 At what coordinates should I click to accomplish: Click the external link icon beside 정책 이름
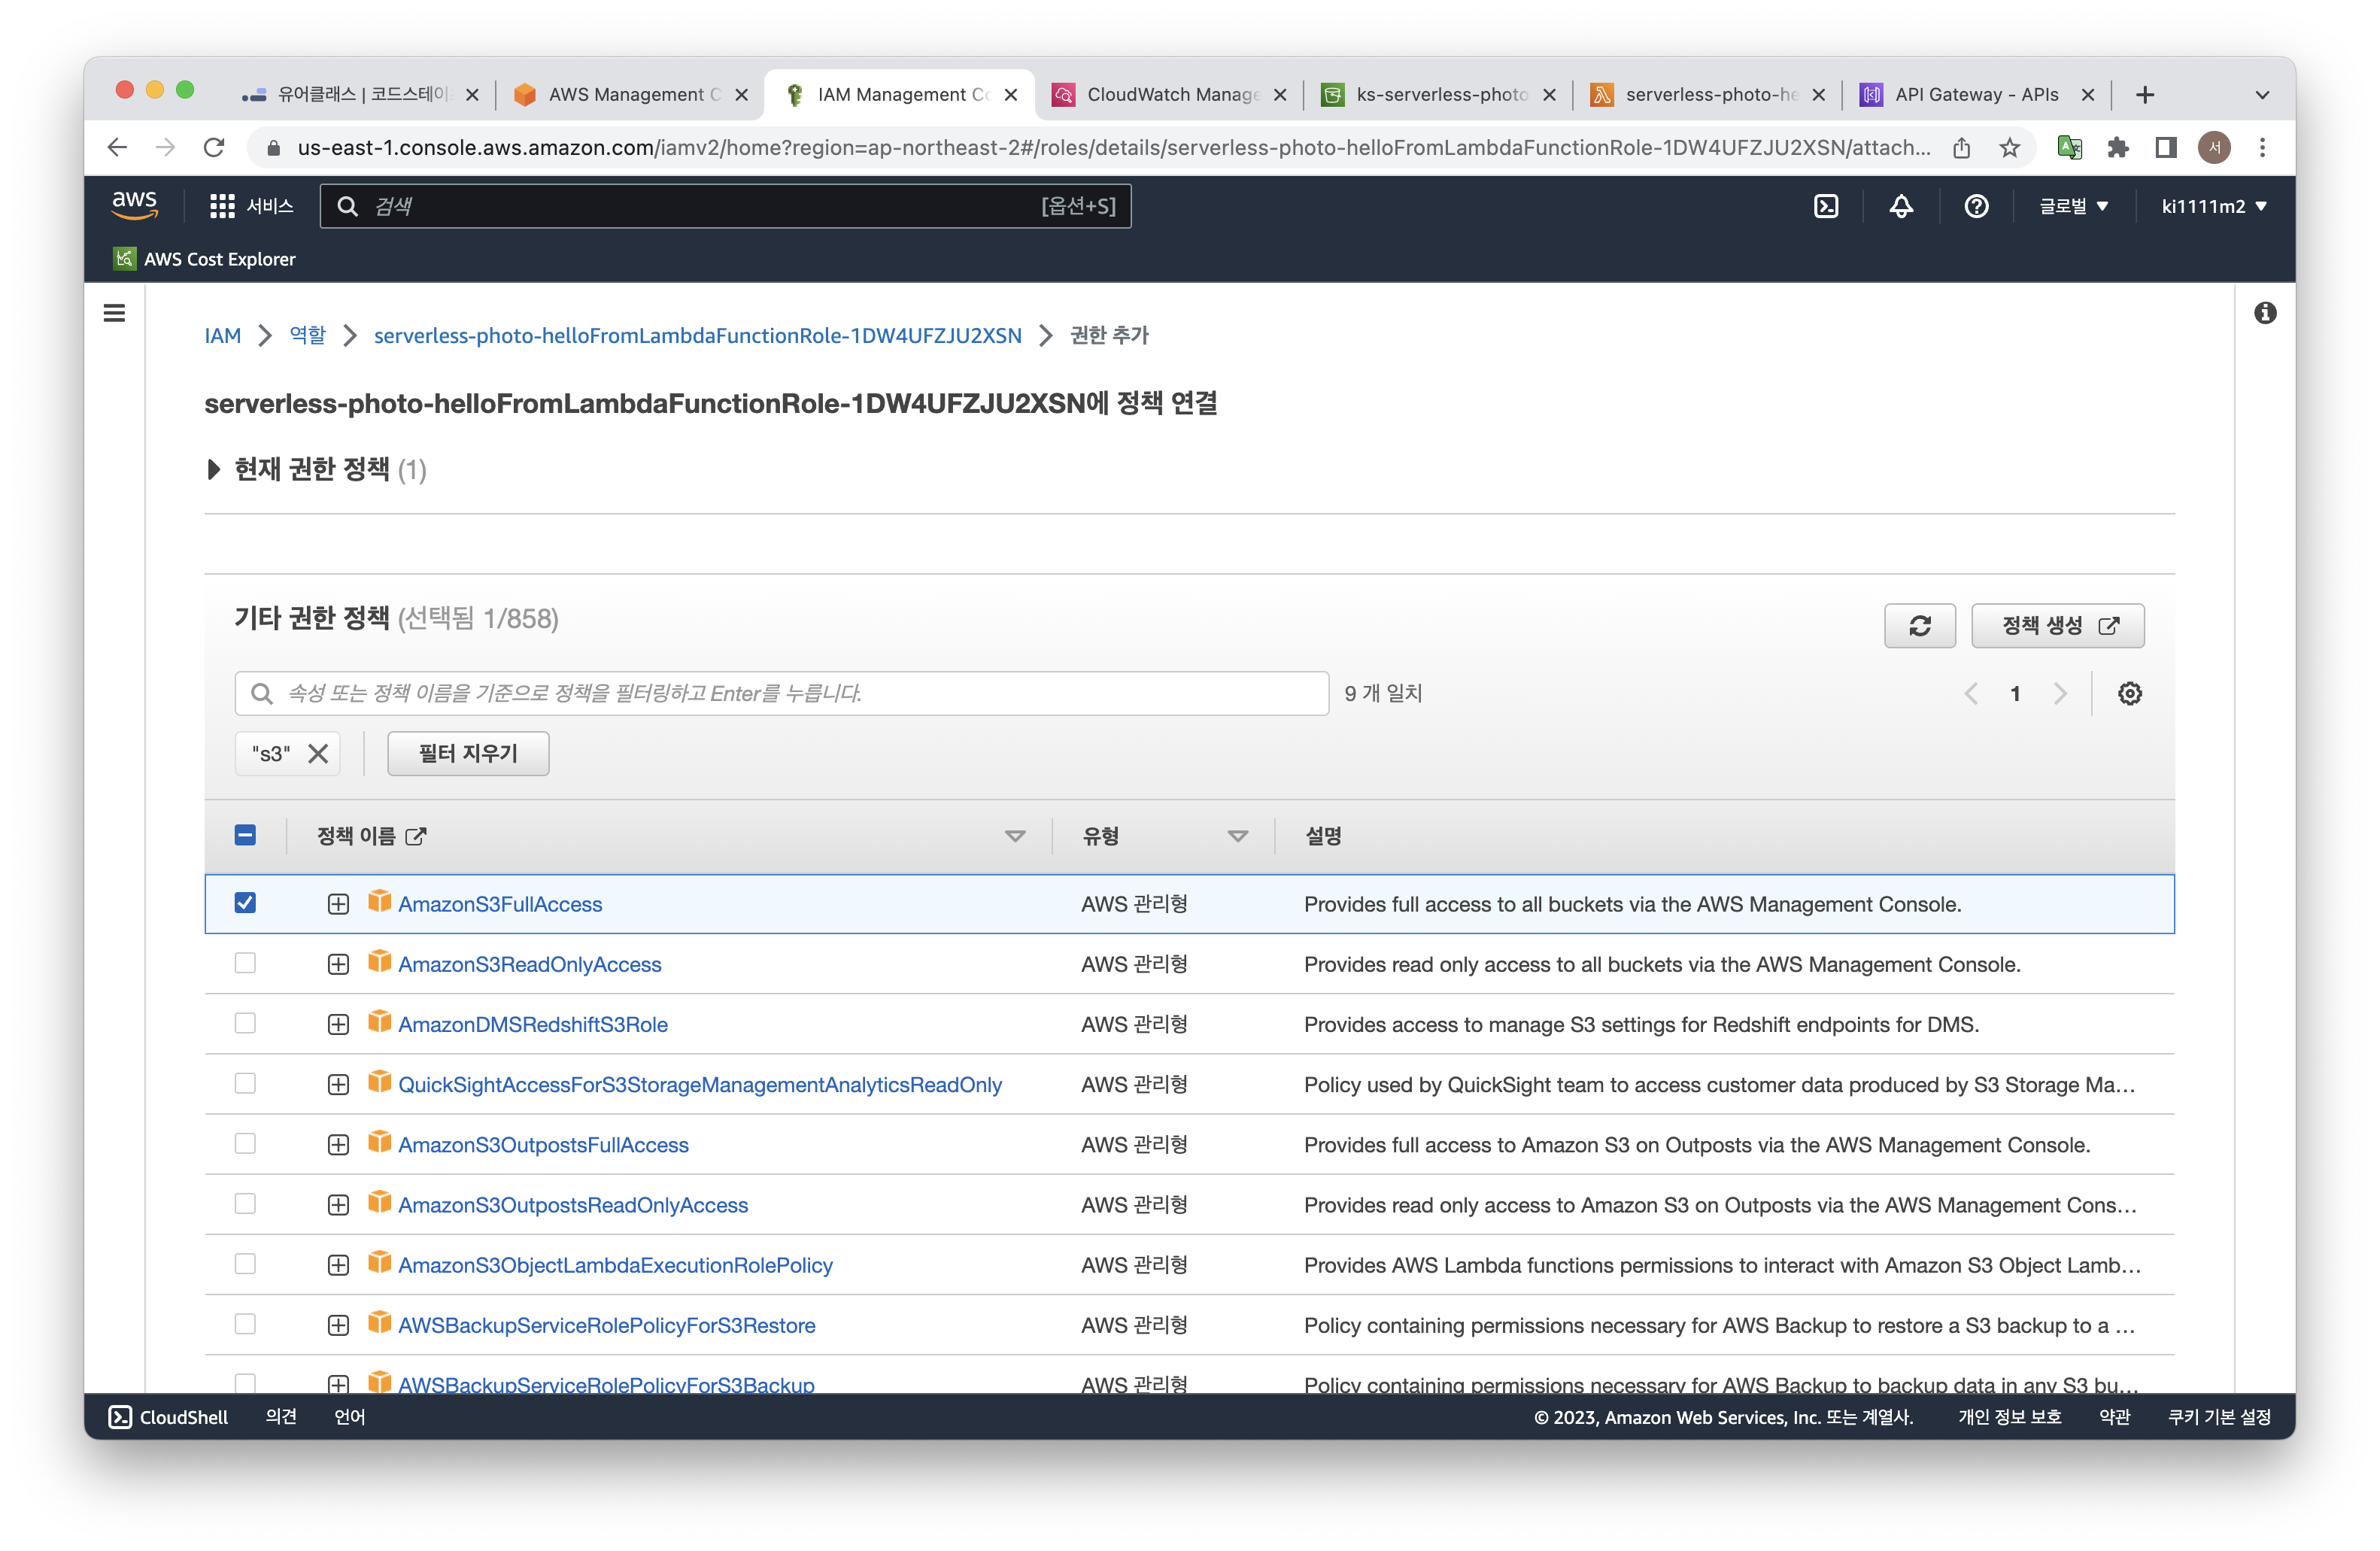(x=416, y=836)
